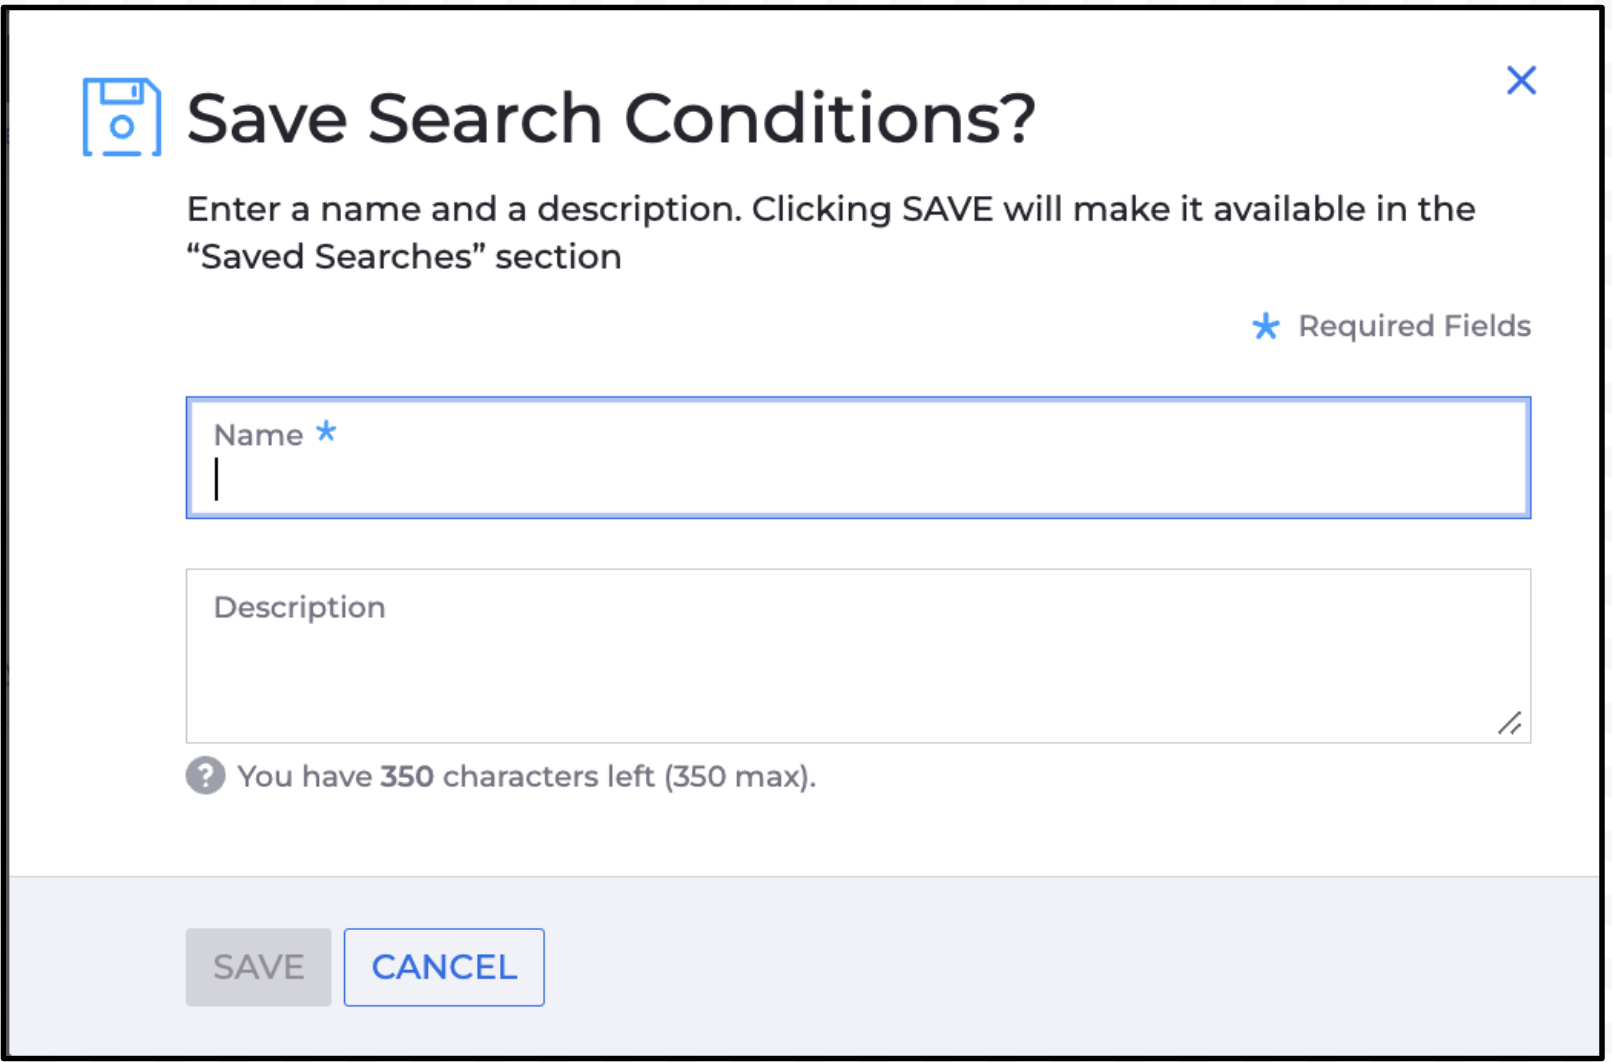This screenshot has width=1612, height=1062.
Task: Click inside the Description text area
Action: coord(858,656)
